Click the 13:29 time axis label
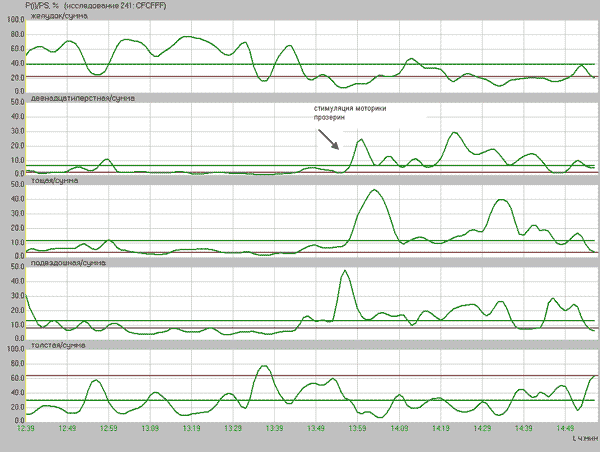600x452 pixels. click(233, 428)
